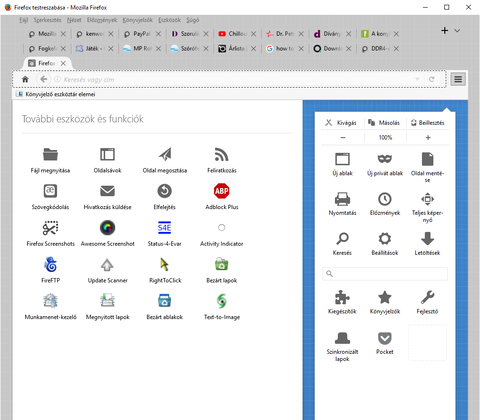Image resolution: width=480 pixels, height=420 pixels.
Task: Close the Firefox customize tab
Action: (x=63, y=63)
